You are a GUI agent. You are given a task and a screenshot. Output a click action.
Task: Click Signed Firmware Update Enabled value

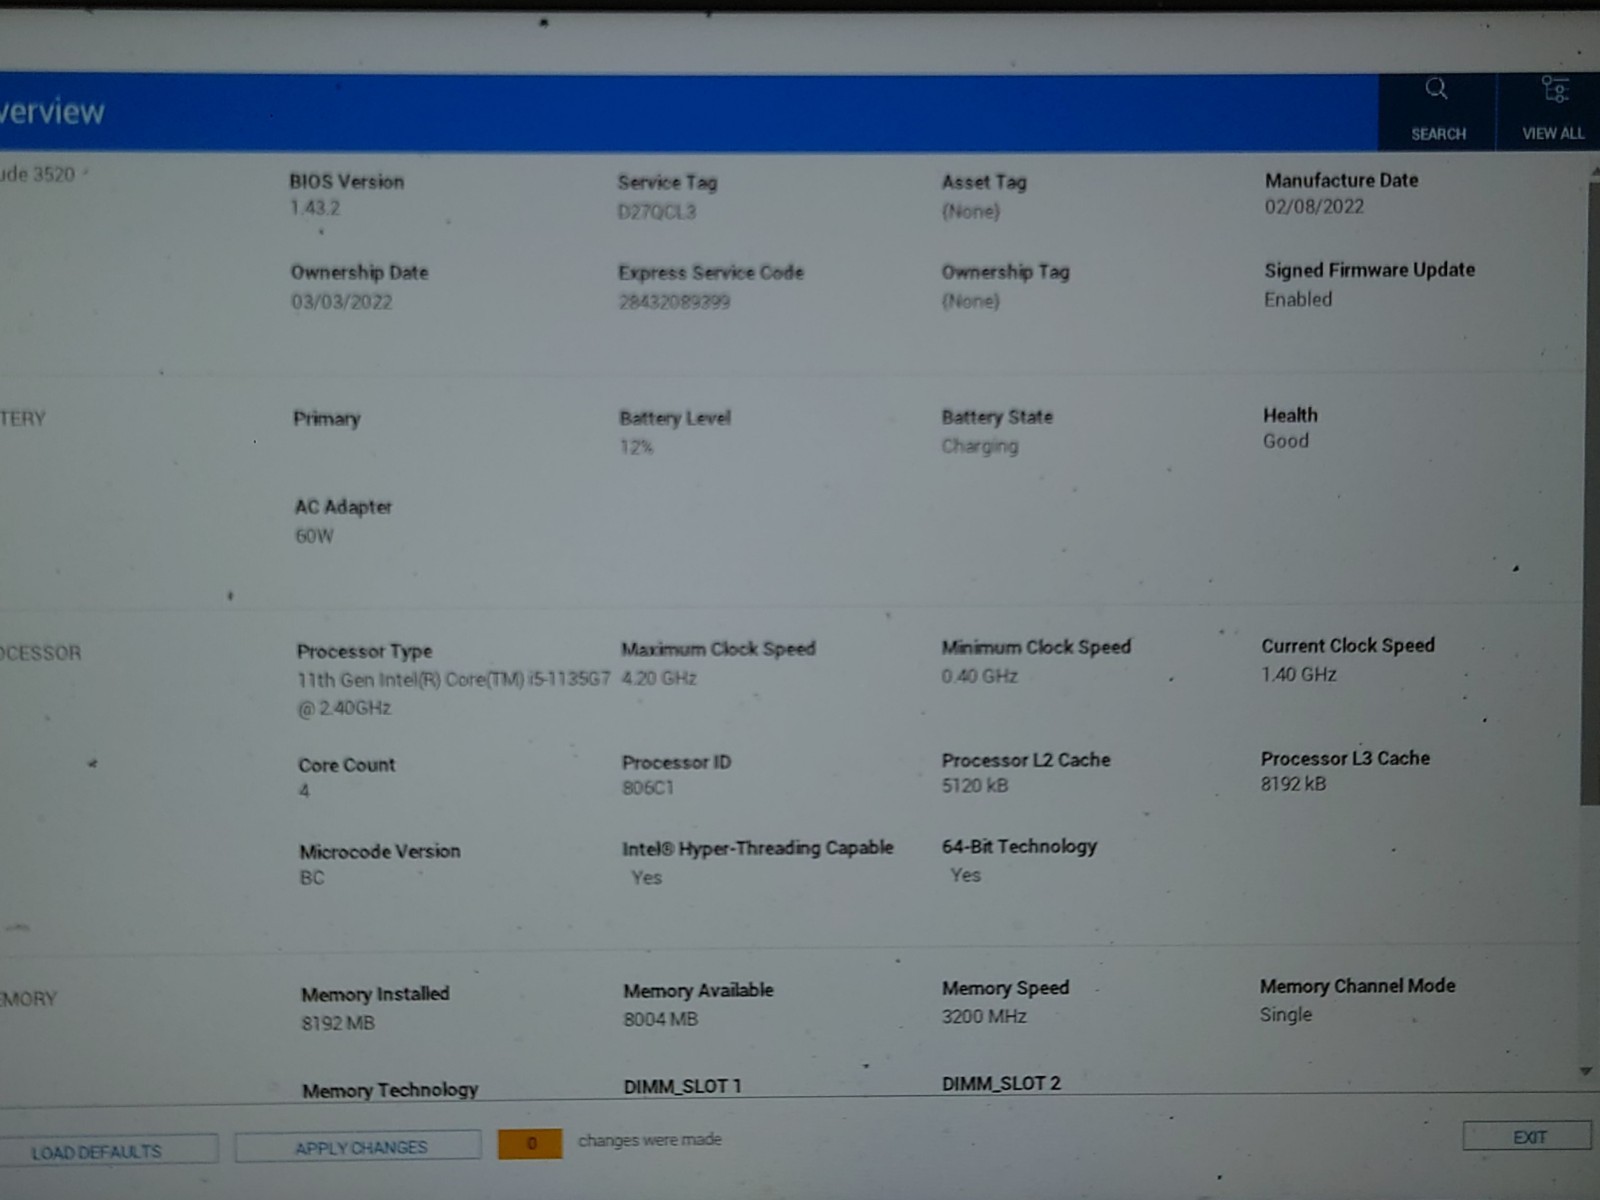[x=1298, y=299]
